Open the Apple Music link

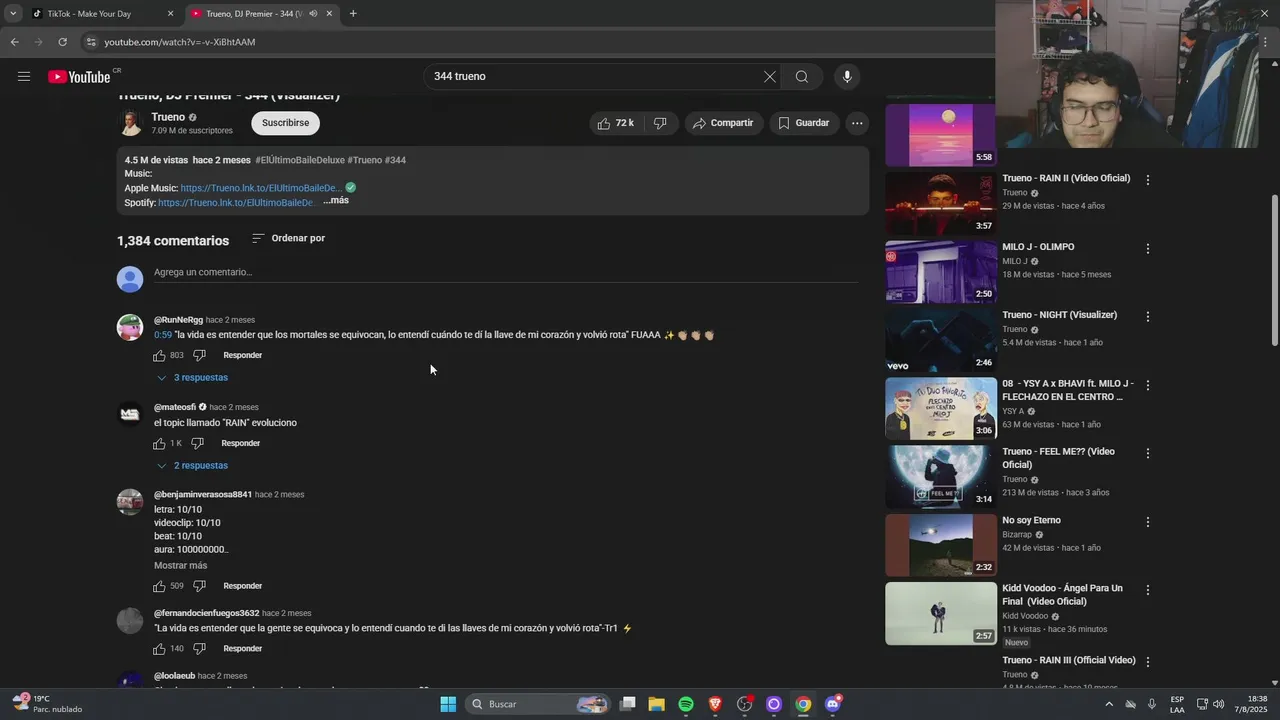[261, 188]
